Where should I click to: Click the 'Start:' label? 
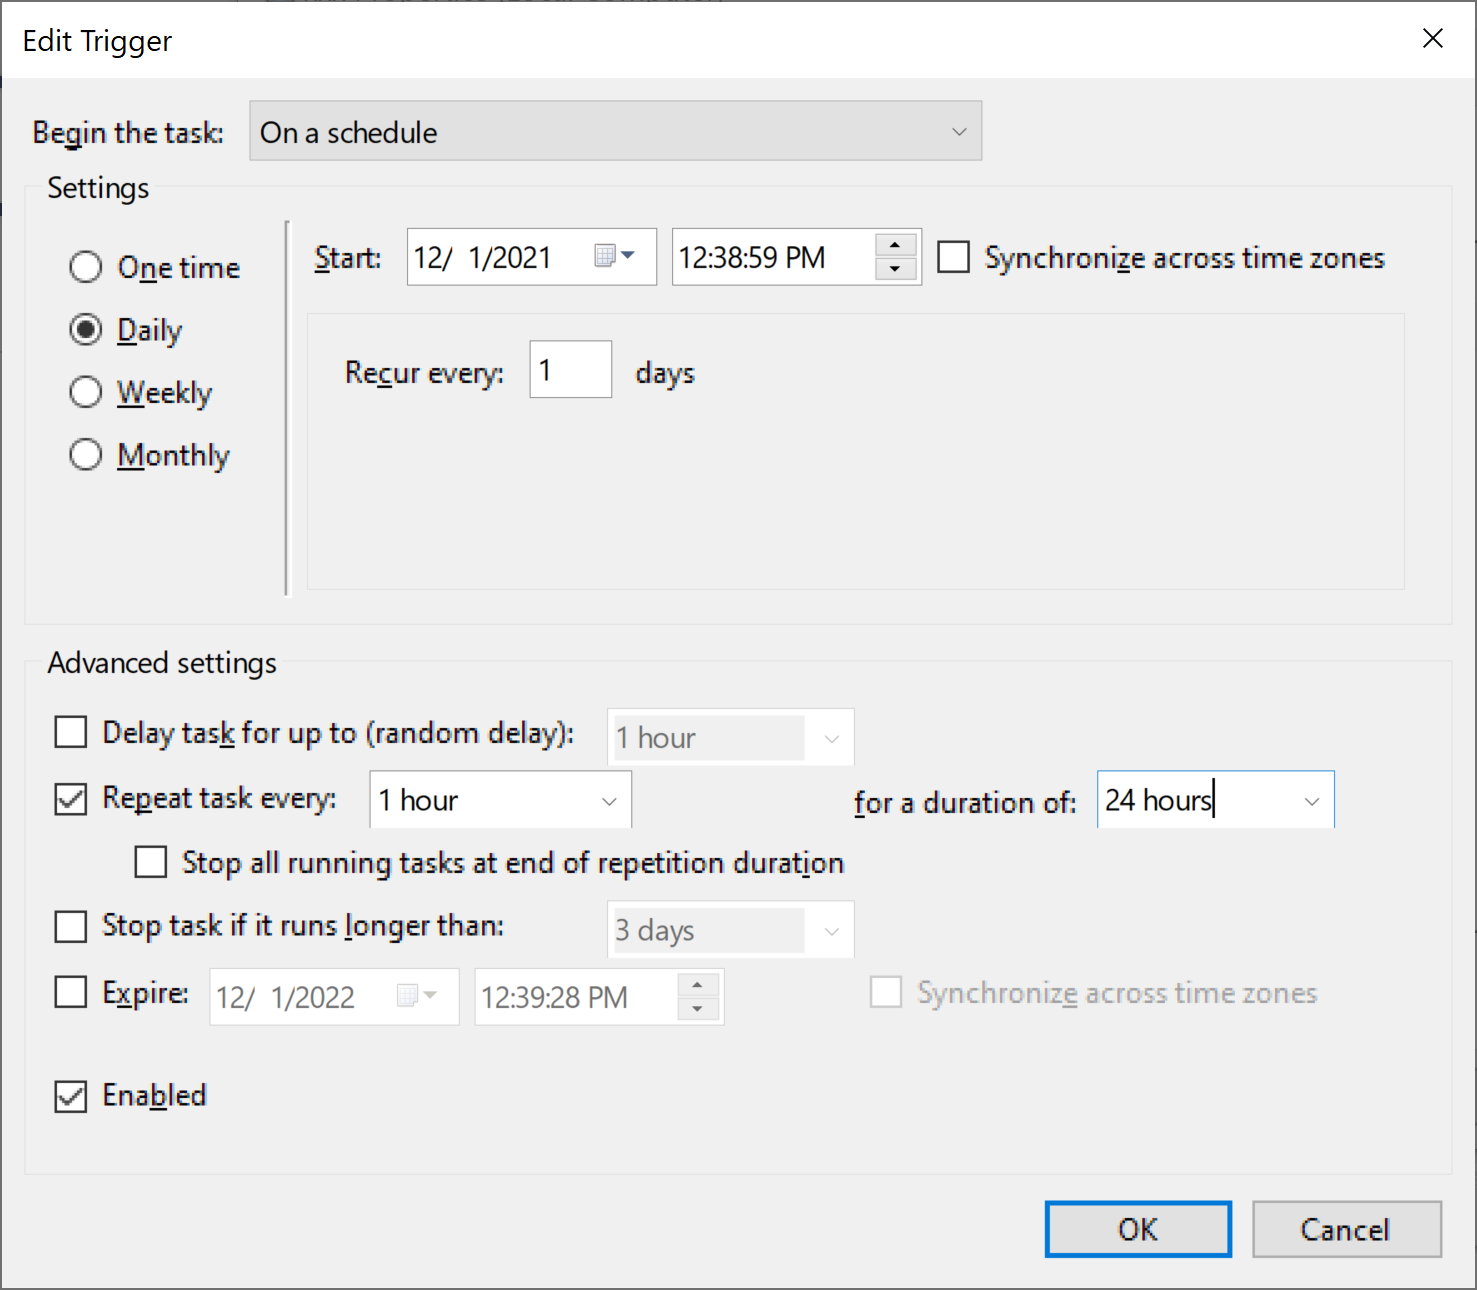tap(348, 258)
